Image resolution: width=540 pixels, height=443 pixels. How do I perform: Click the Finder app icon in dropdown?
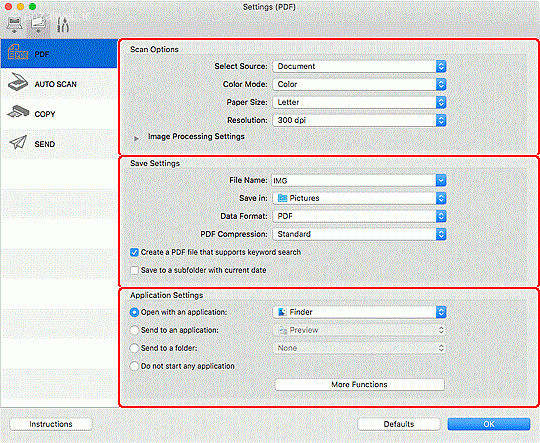(282, 312)
